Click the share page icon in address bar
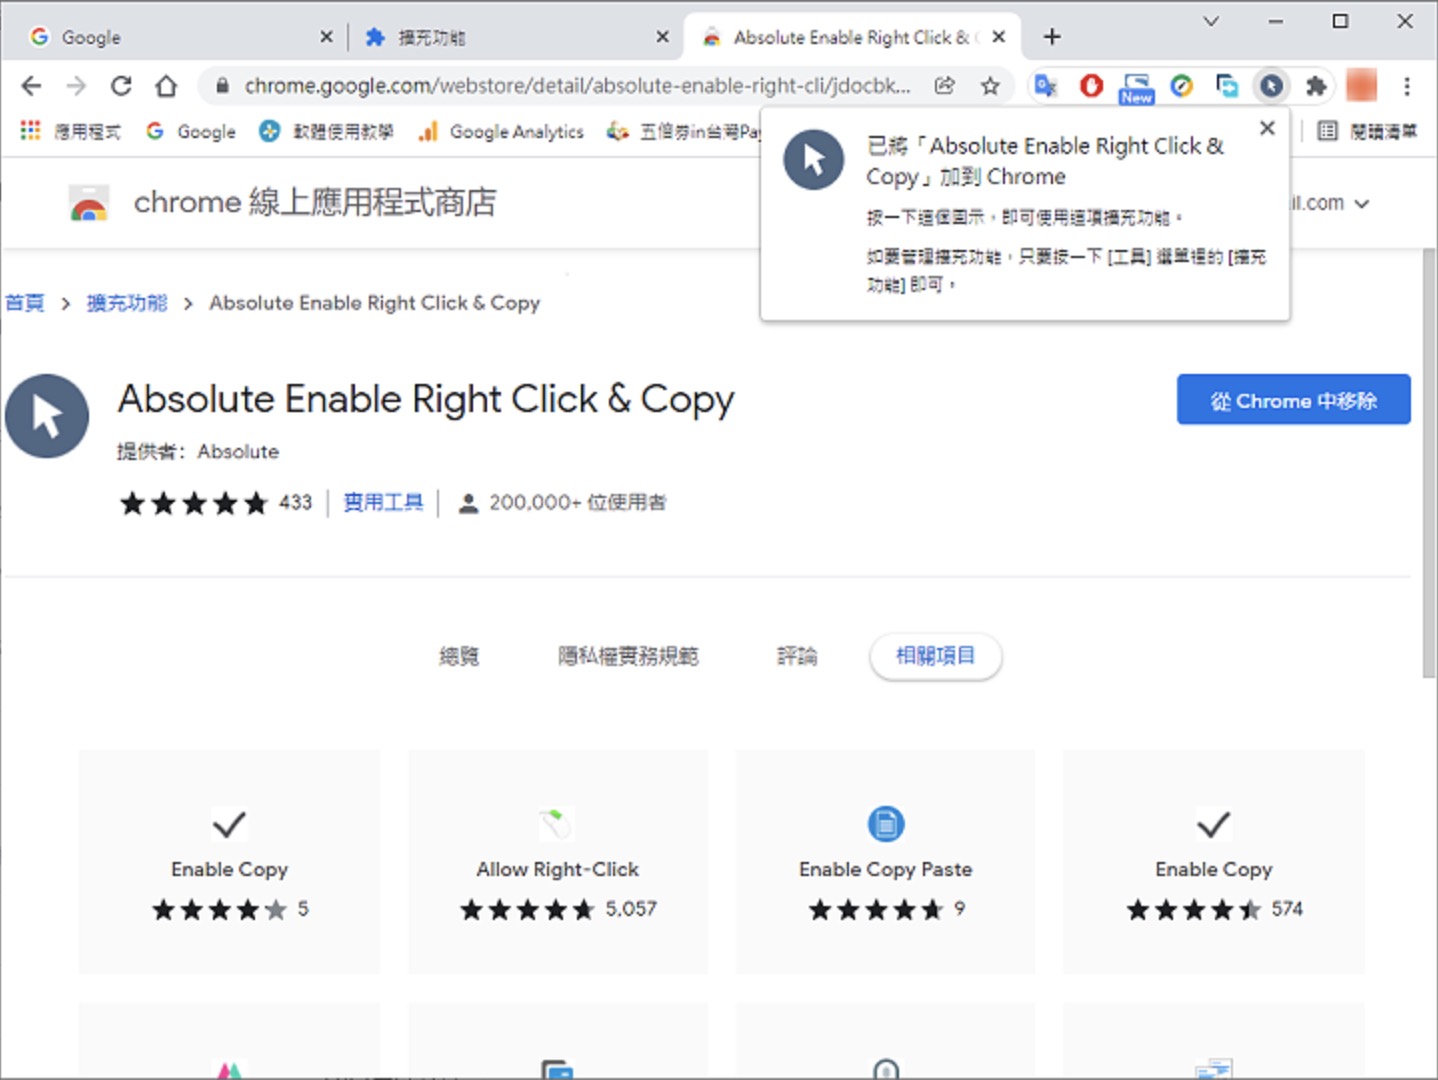The image size is (1438, 1080). click(x=944, y=86)
